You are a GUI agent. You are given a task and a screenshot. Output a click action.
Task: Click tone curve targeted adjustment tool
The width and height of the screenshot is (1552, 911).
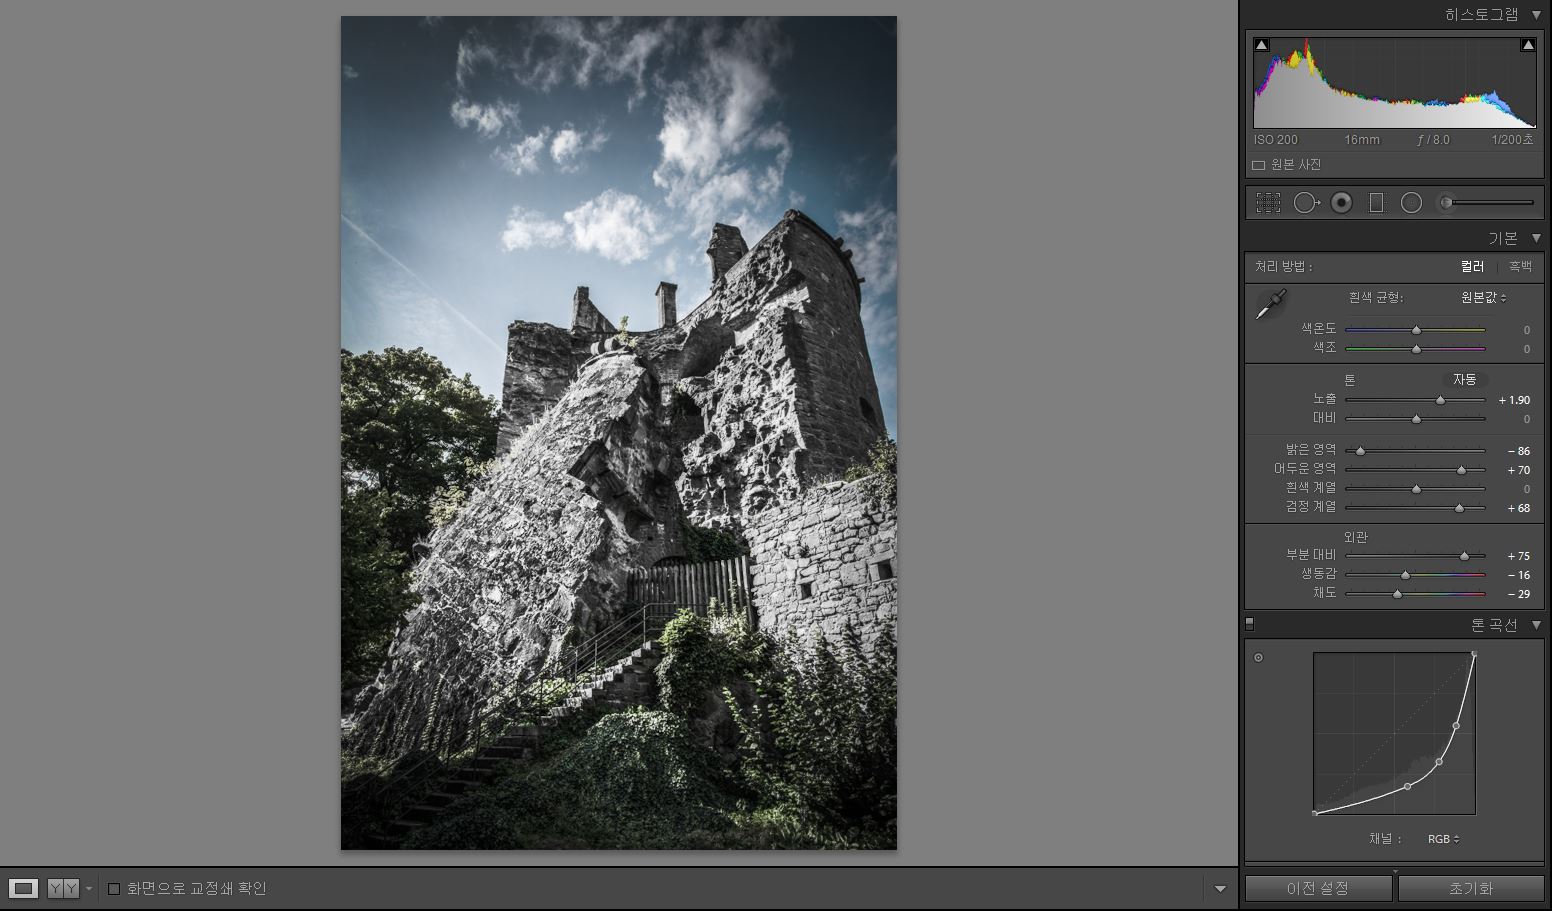pos(1258,657)
